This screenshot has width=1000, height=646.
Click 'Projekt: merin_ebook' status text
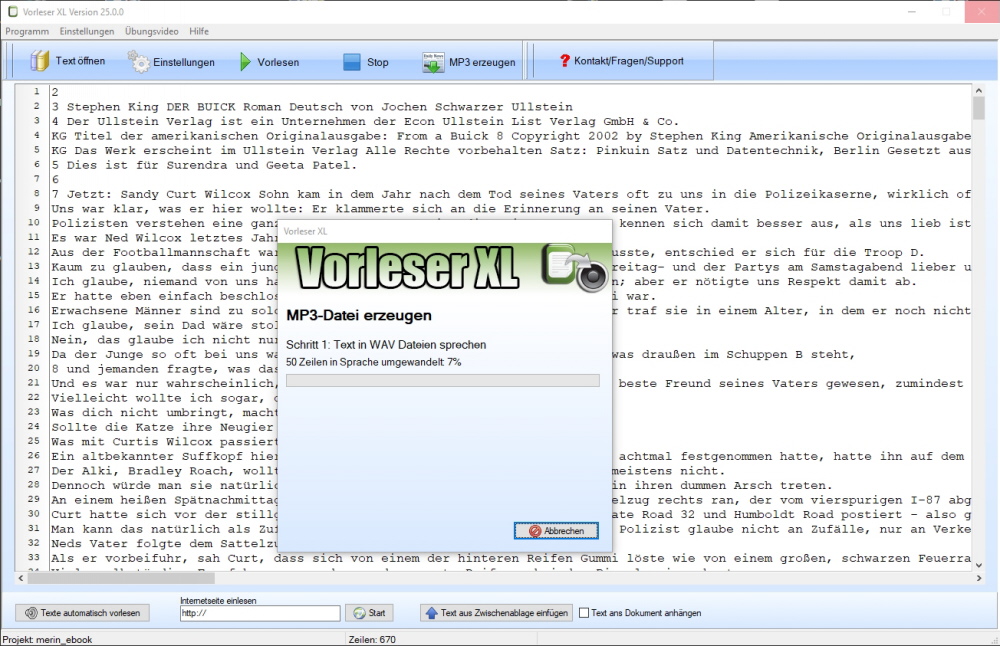point(47,639)
